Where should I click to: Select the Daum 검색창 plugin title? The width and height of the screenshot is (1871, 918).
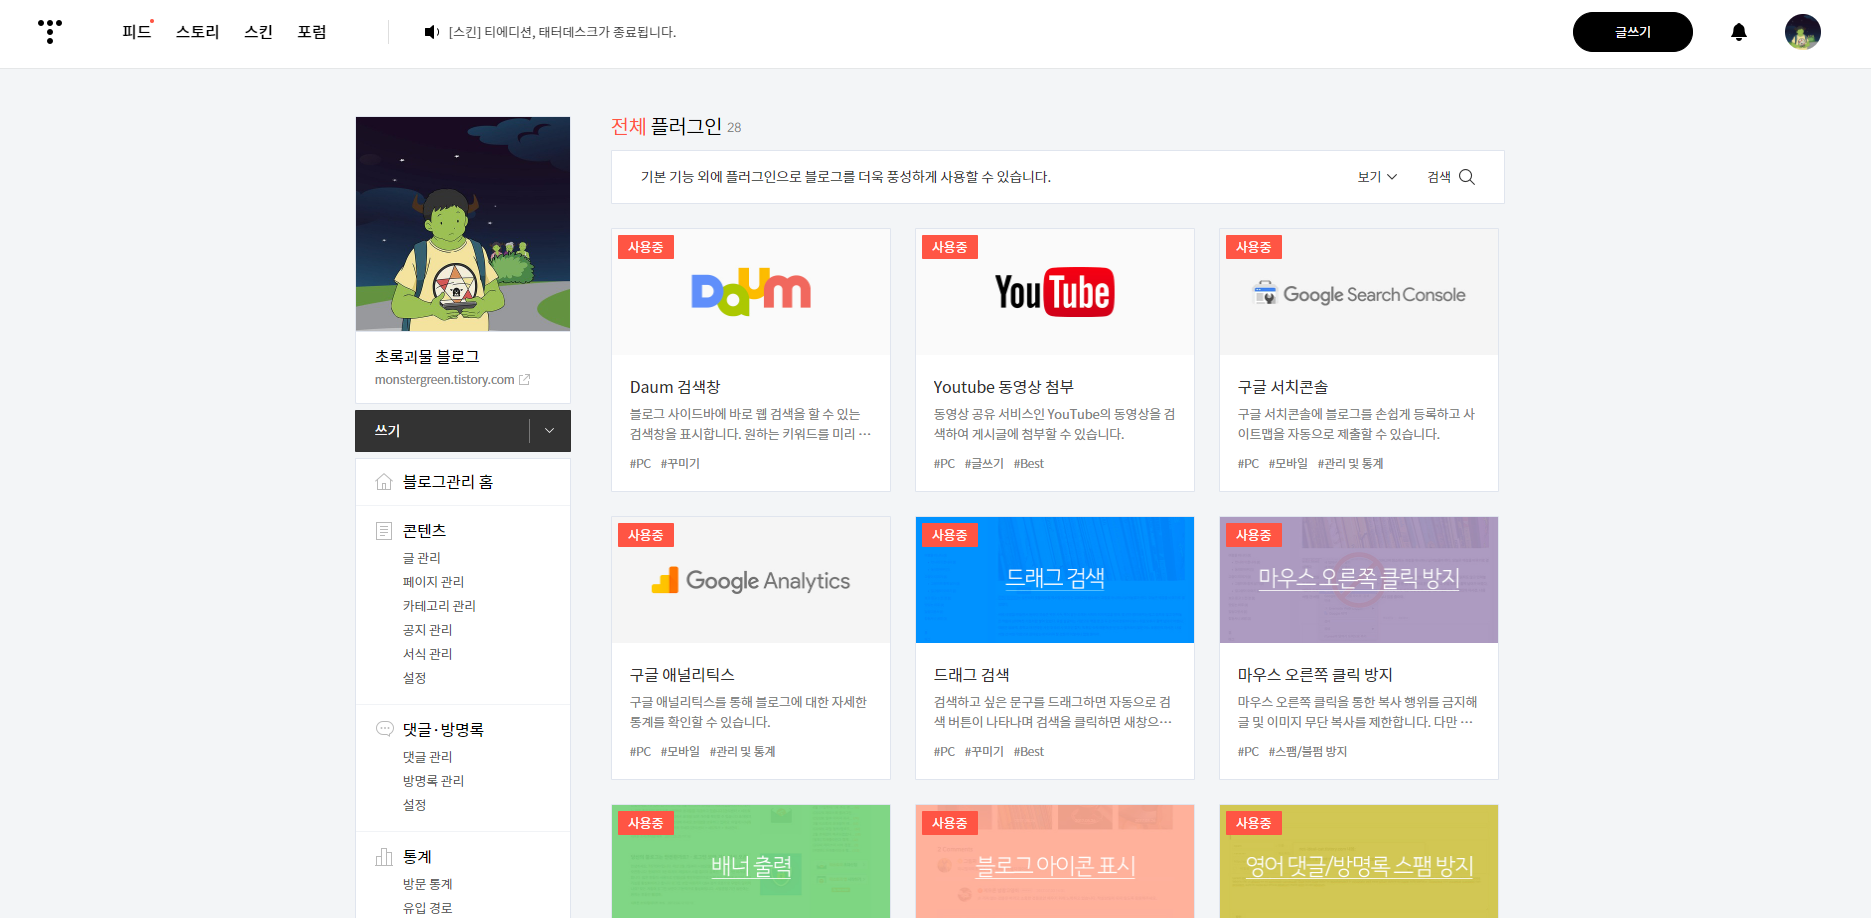point(675,387)
